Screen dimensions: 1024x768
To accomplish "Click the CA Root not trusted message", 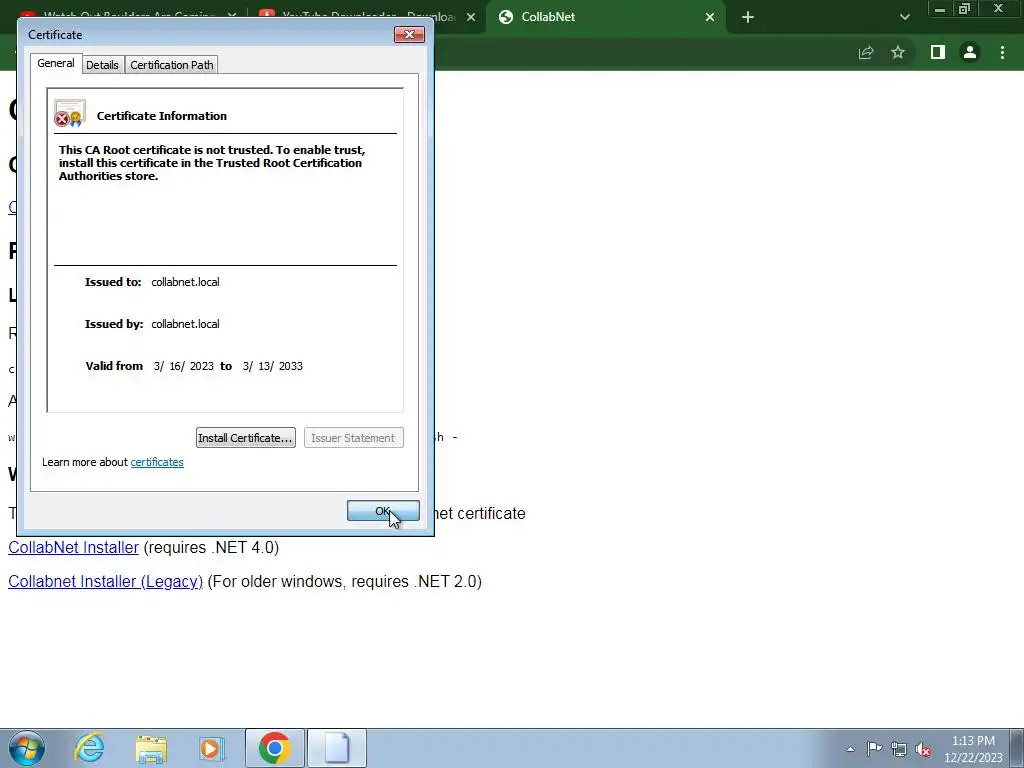I will pos(212,163).
